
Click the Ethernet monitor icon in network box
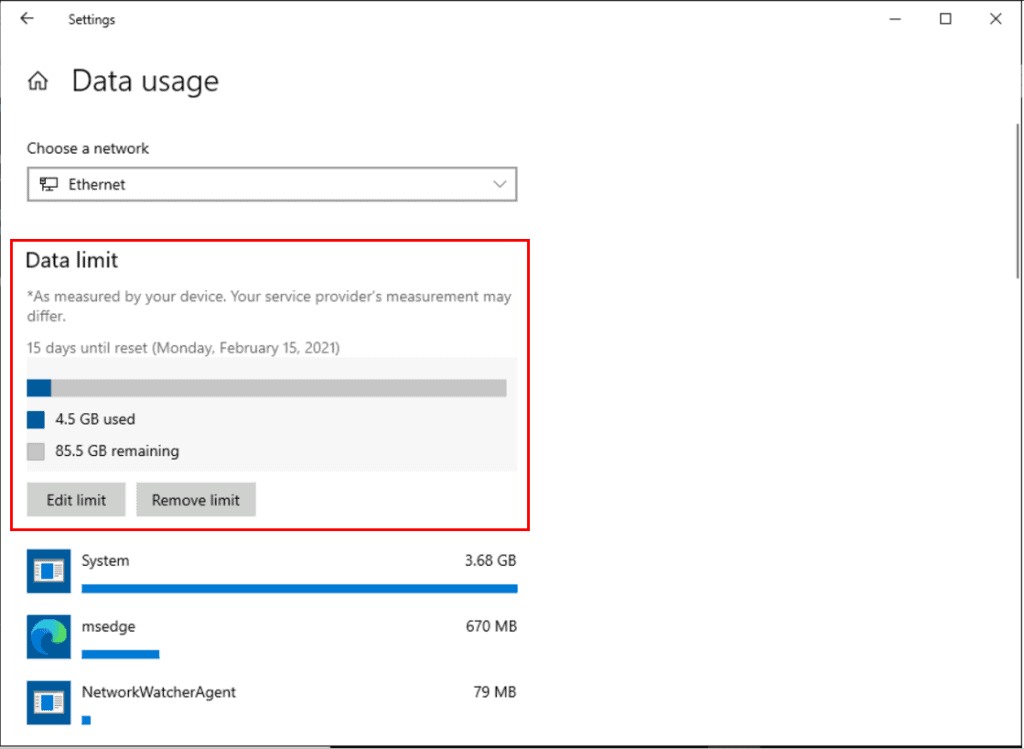(x=48, y=184)
